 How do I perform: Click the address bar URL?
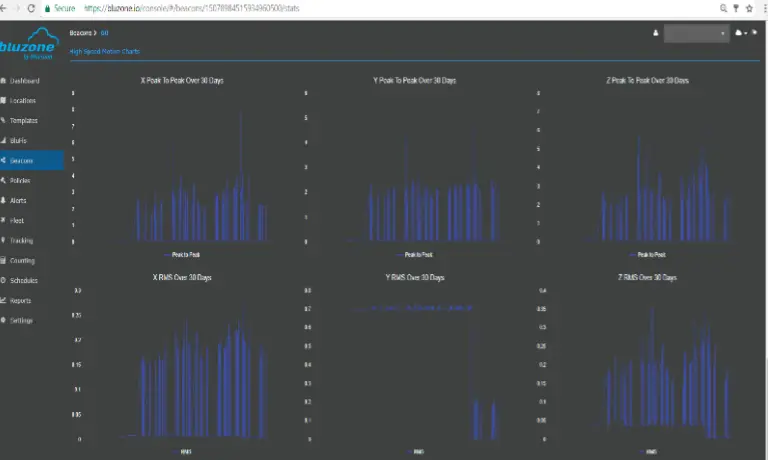click(192, 8)
